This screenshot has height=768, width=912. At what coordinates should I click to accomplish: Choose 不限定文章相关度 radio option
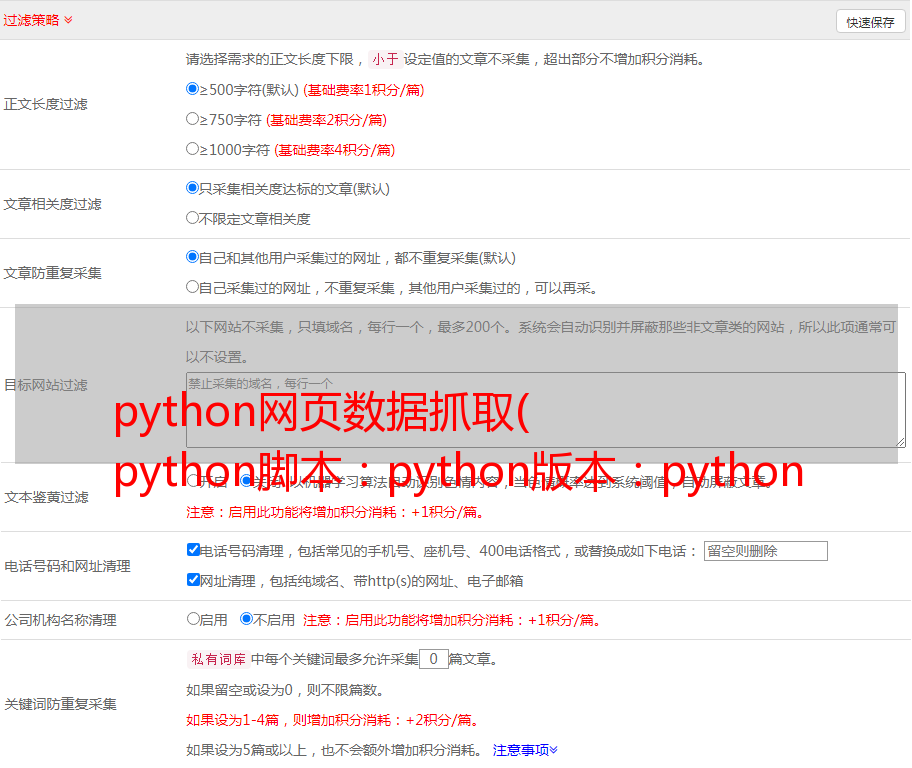coord(193,217)
